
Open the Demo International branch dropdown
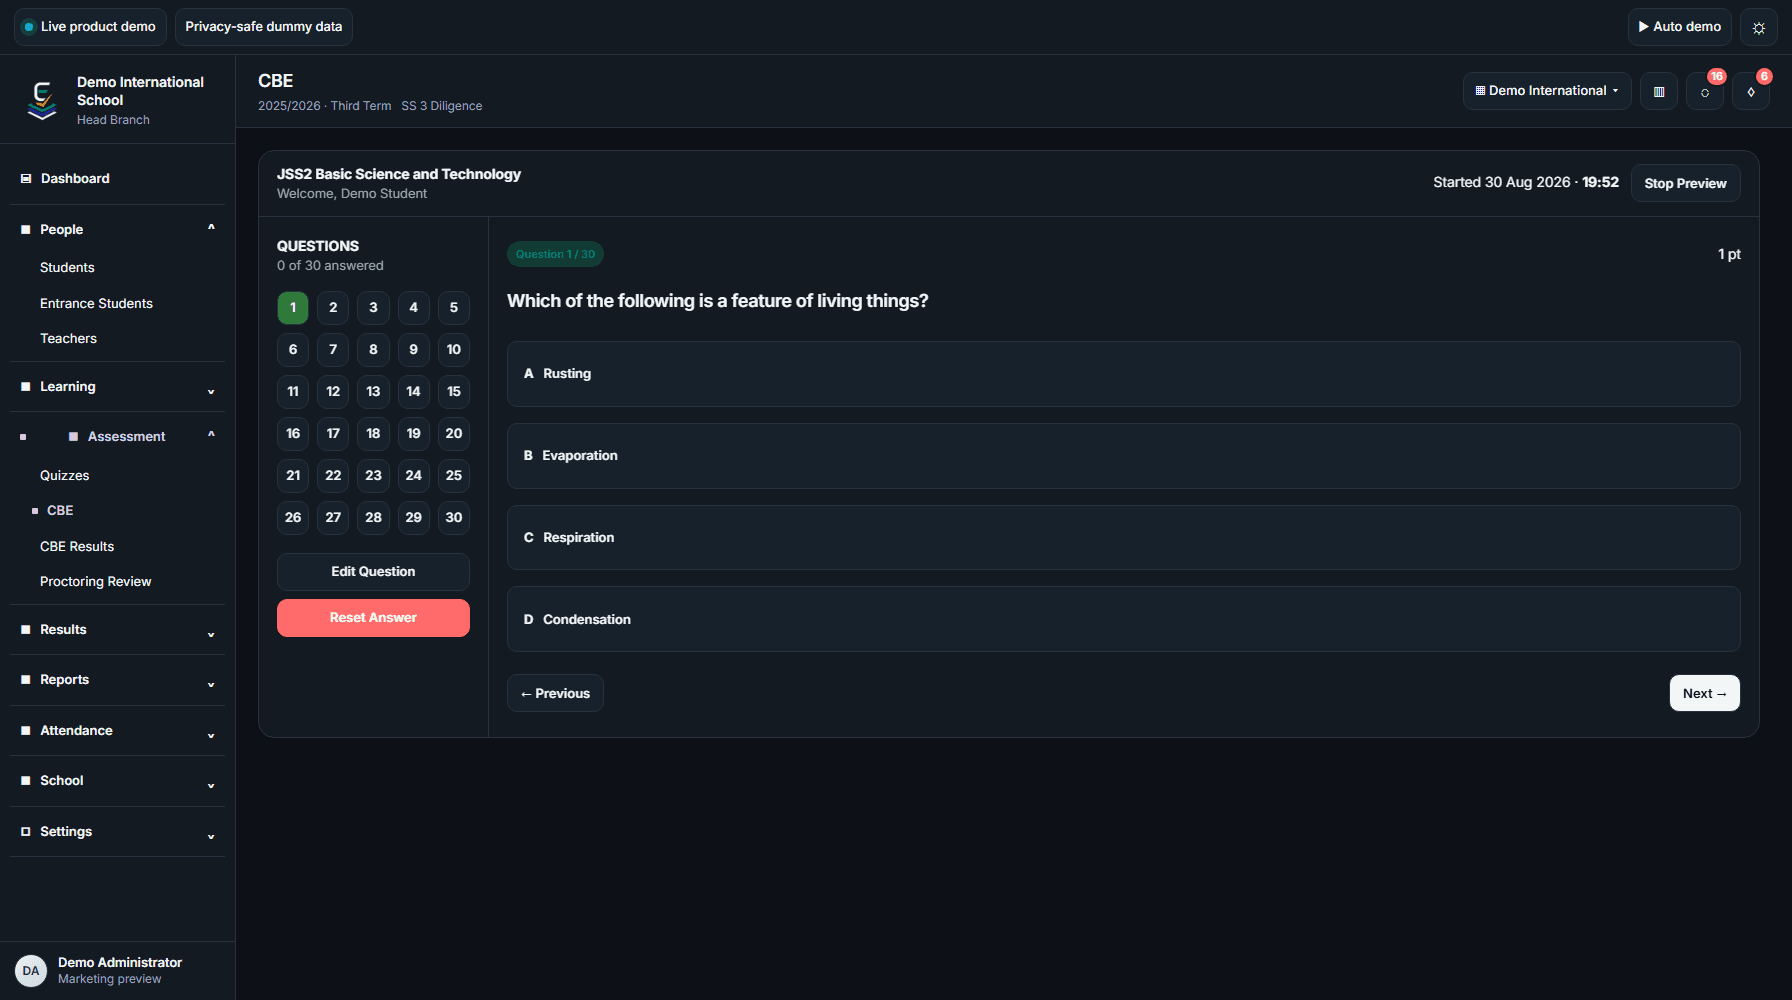click(1547, 91)
